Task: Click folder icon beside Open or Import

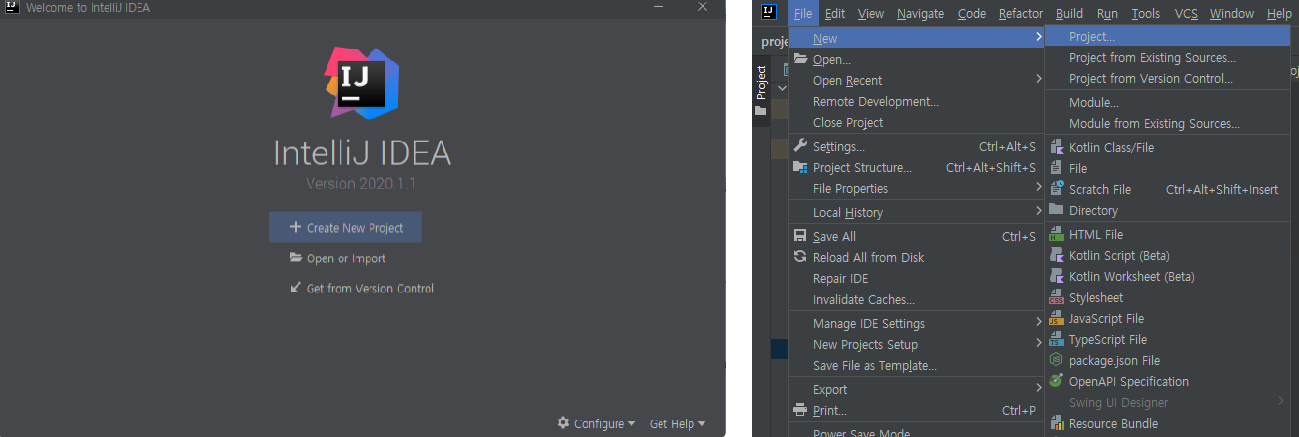Action: (x=295, y=257)
